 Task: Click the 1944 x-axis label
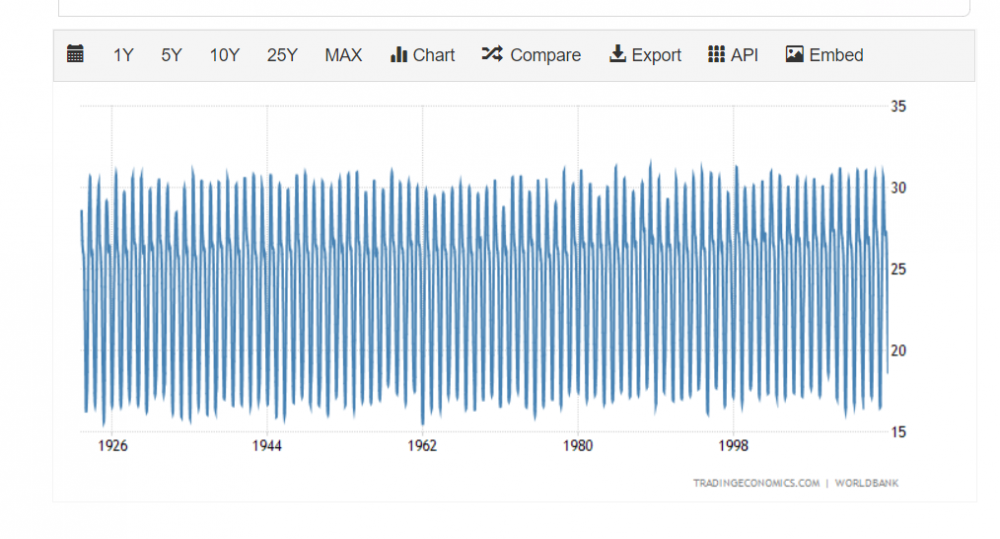pos(267,446)
